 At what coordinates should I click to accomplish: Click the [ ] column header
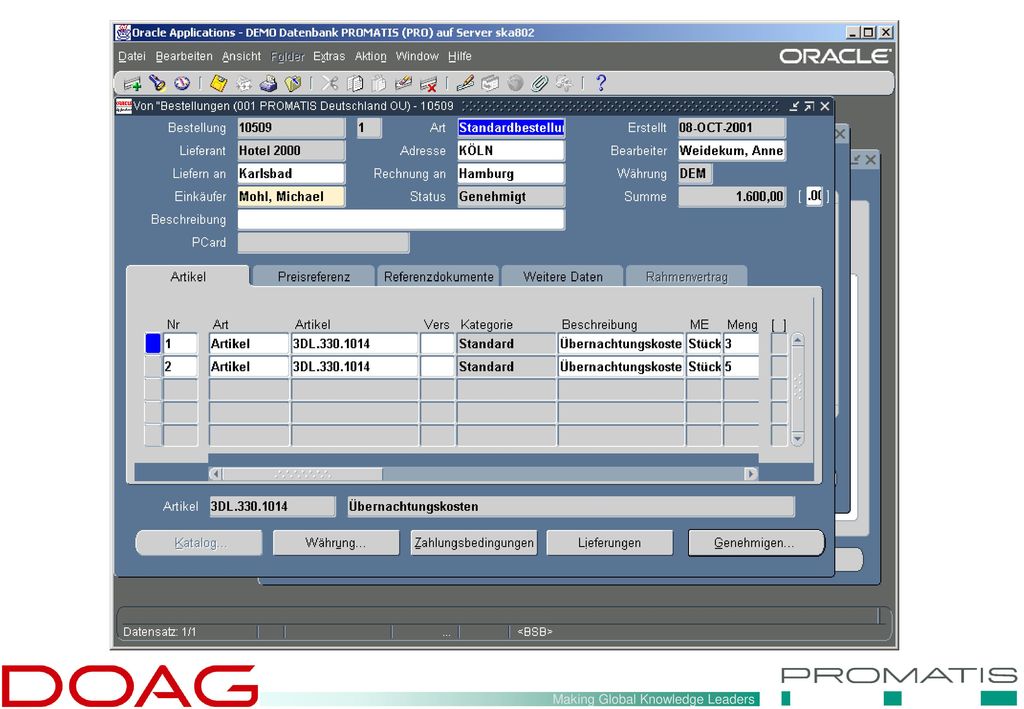tap(778, 324)
